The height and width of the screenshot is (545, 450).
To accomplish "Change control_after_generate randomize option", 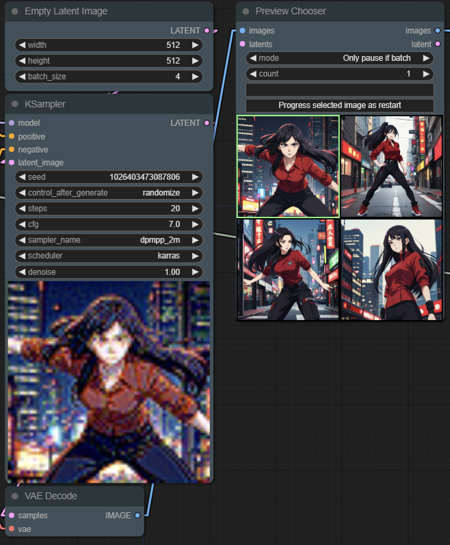I will point(108,193).
